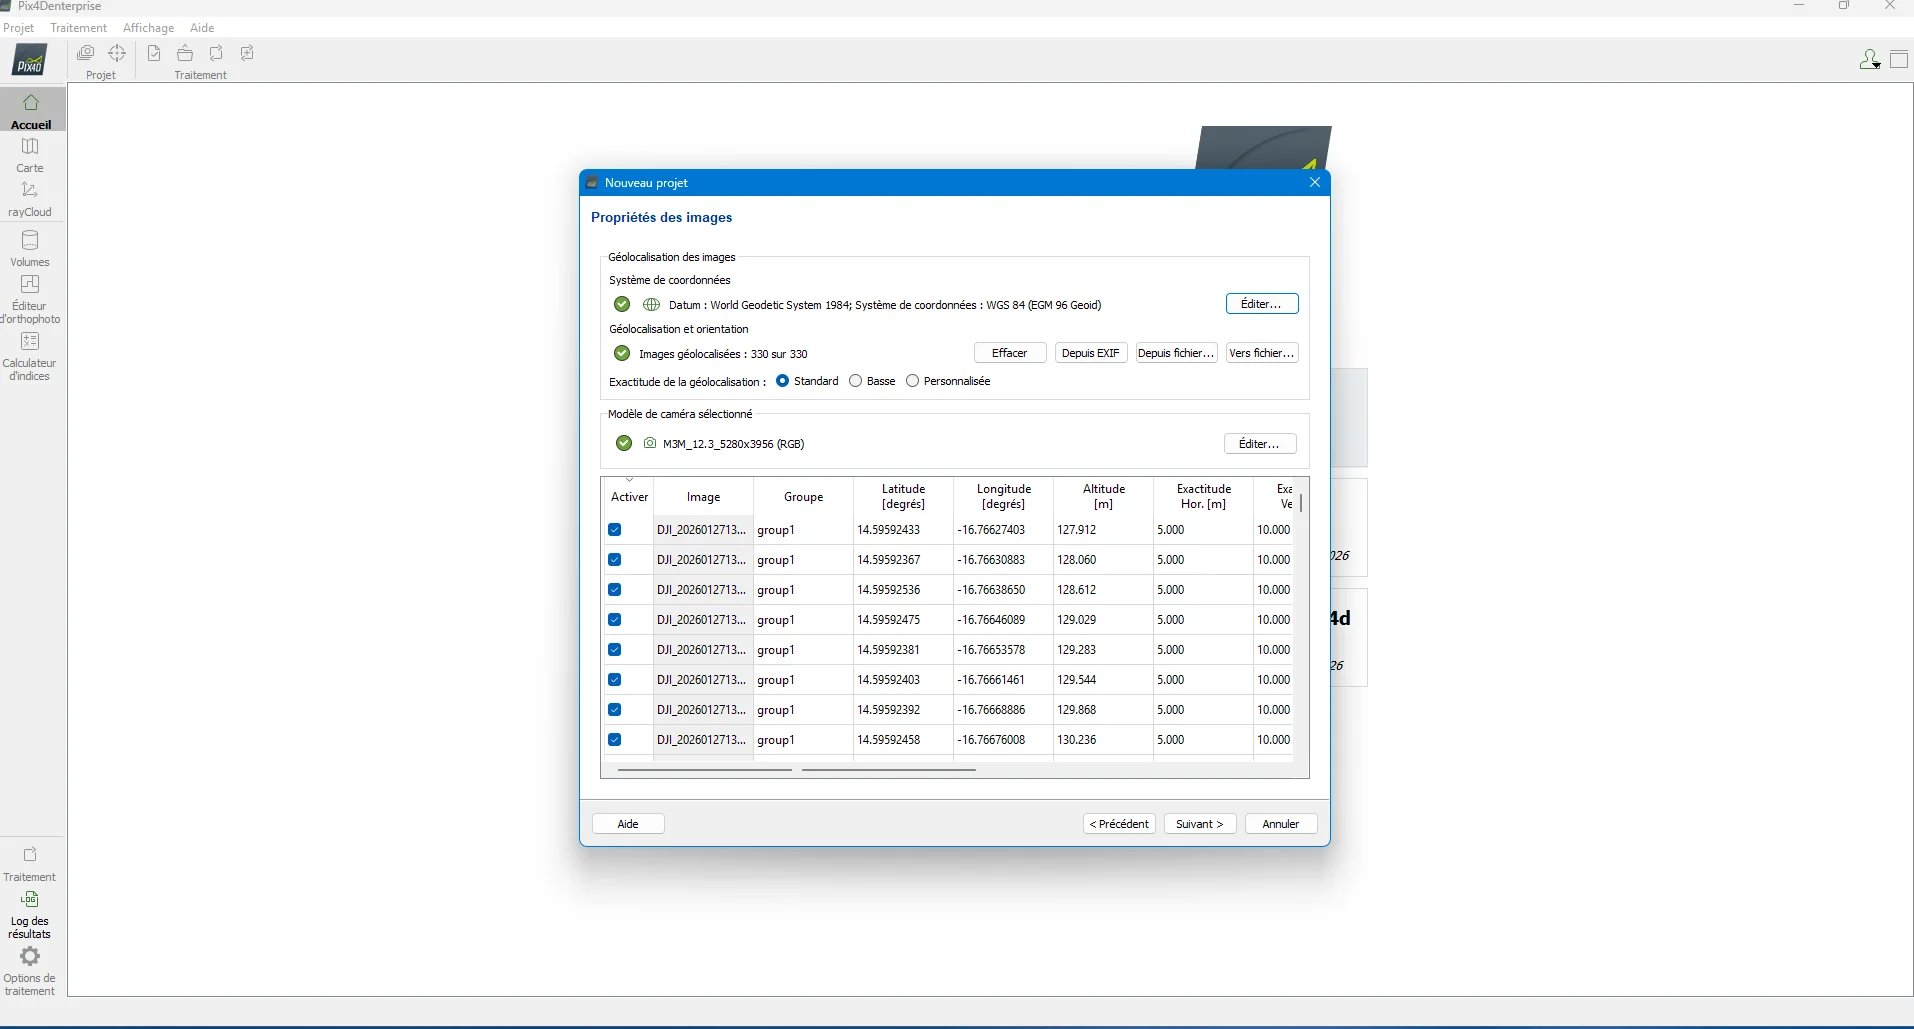Select the longitude cell -16.76630883
This screenshot has width=1914, height=1029.
(x=1004, y=560)
